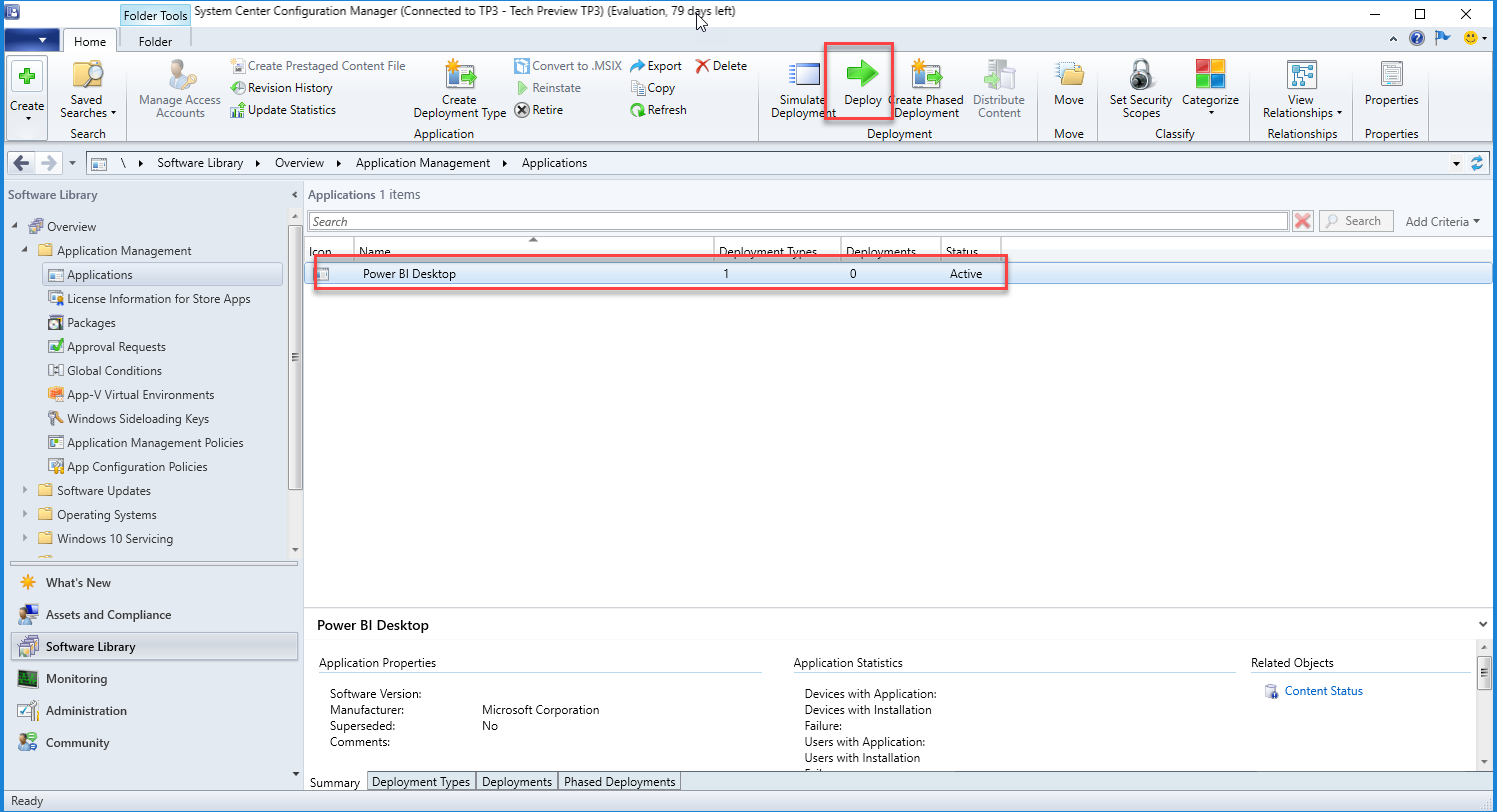The width and height of the screenshot is (1497, 812).
Task: Collapse the Application Management tree node
Action: click(25, 251)
